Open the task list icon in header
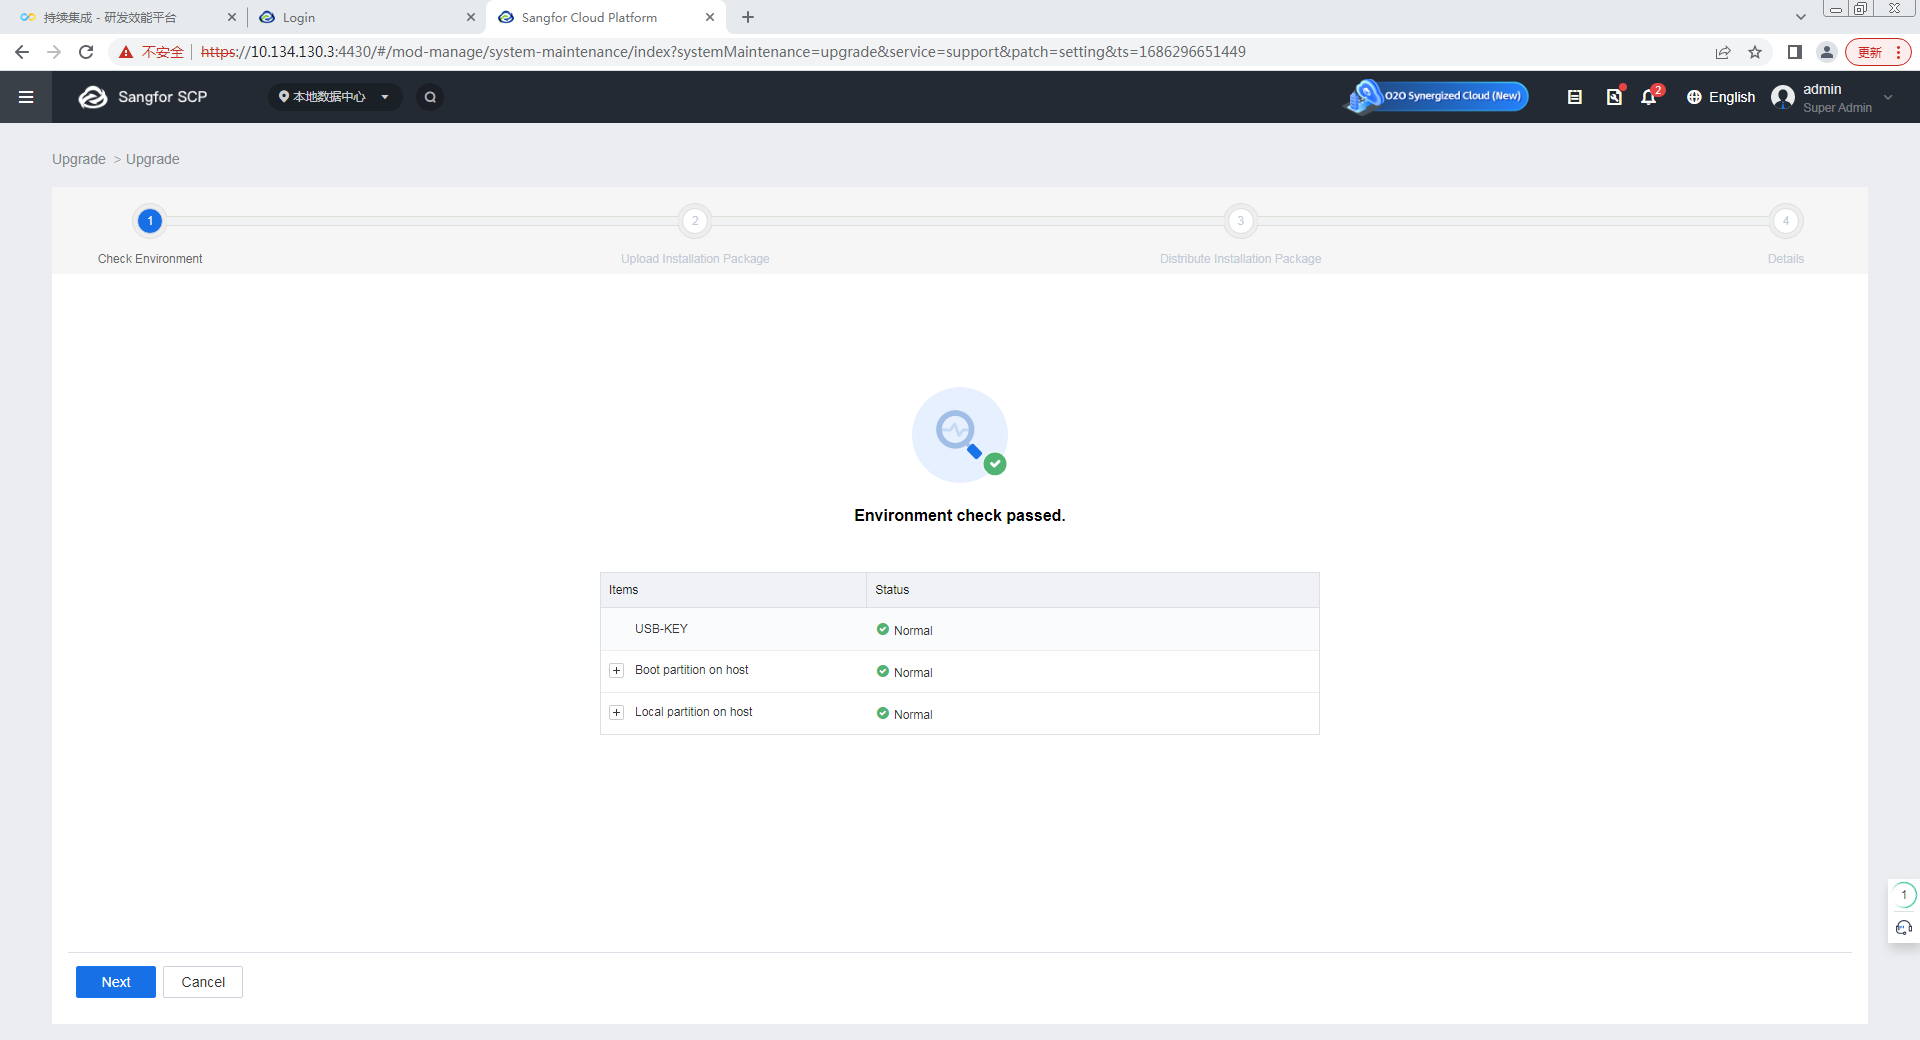The width and height of the screenshot is (1920, 1040). [1574, 97]
